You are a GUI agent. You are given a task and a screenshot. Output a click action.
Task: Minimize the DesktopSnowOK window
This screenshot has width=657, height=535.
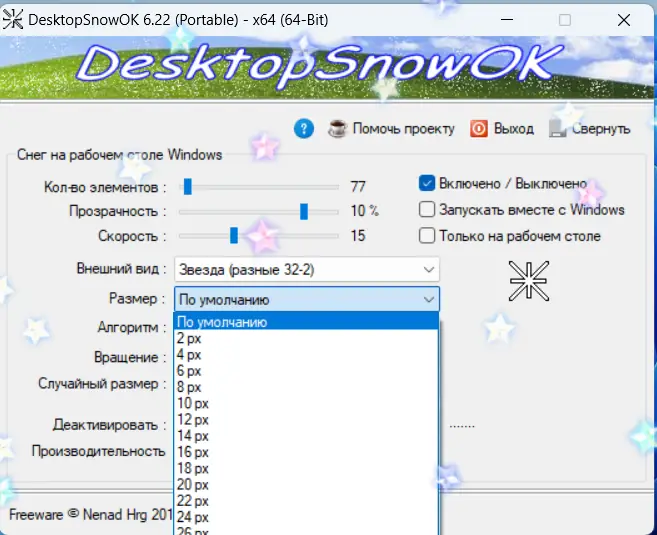507,20
